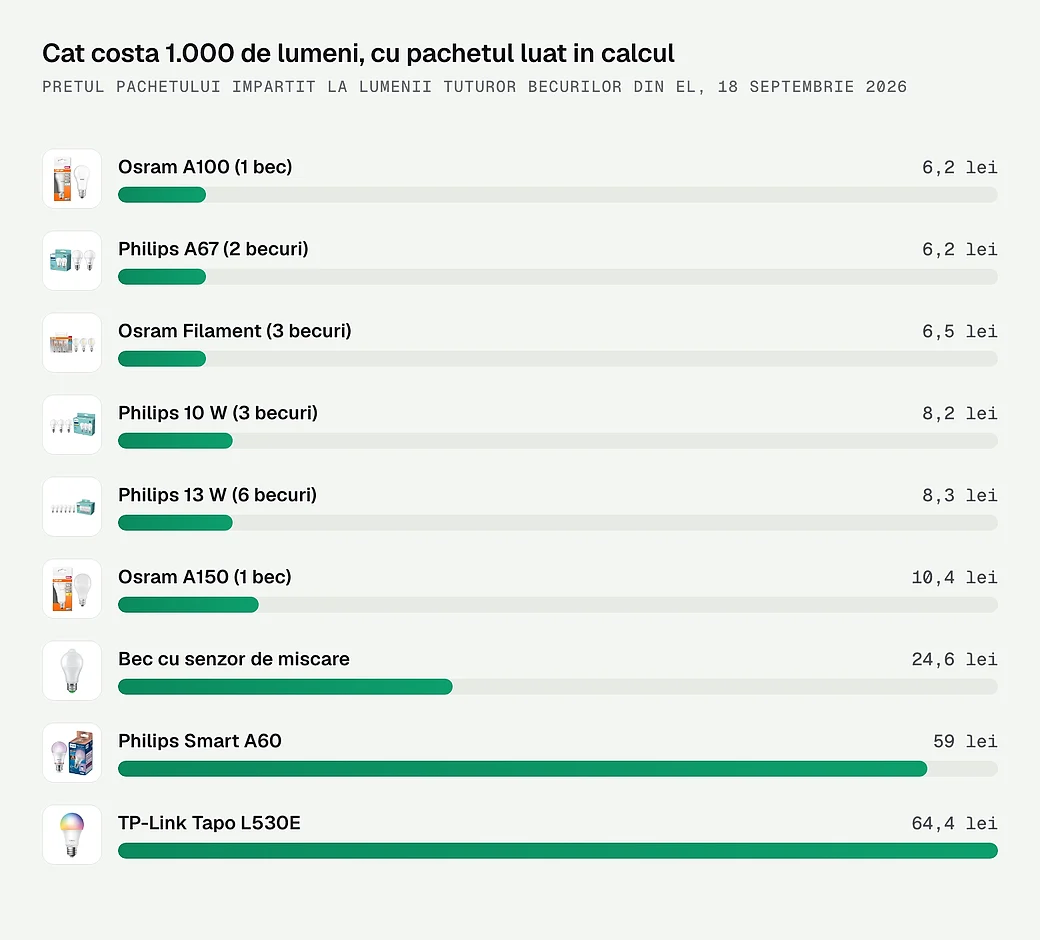Click the Philips A67 value '6,2 lei'
The image size is (1040, 940).
click(x=959, y=250)
